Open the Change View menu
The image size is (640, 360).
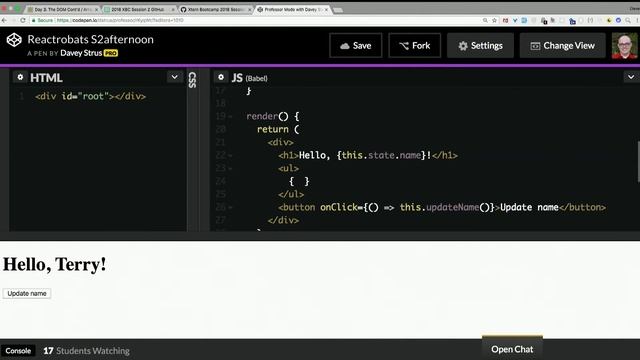562,45
